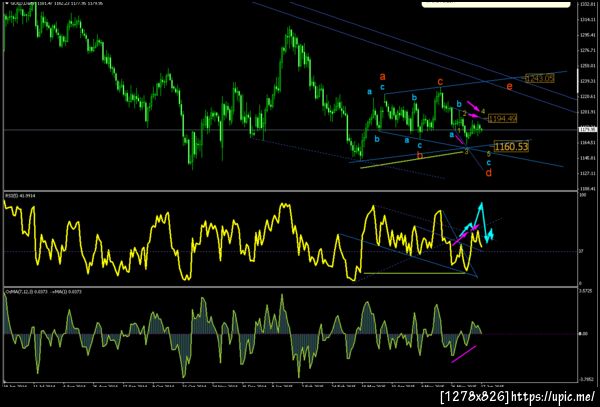Select the horizontal gray price line on the main chart
This screenshot has width=600, height=407.
(290, 130)
